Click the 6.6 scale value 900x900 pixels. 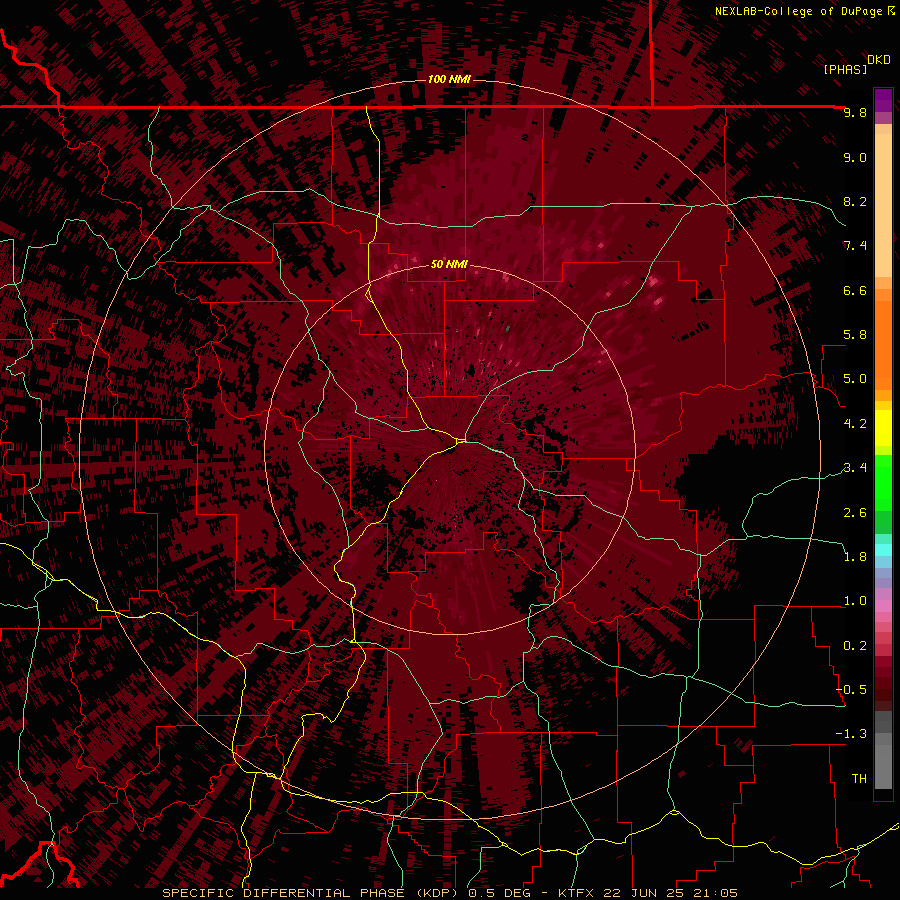click(x=855, y=290)
